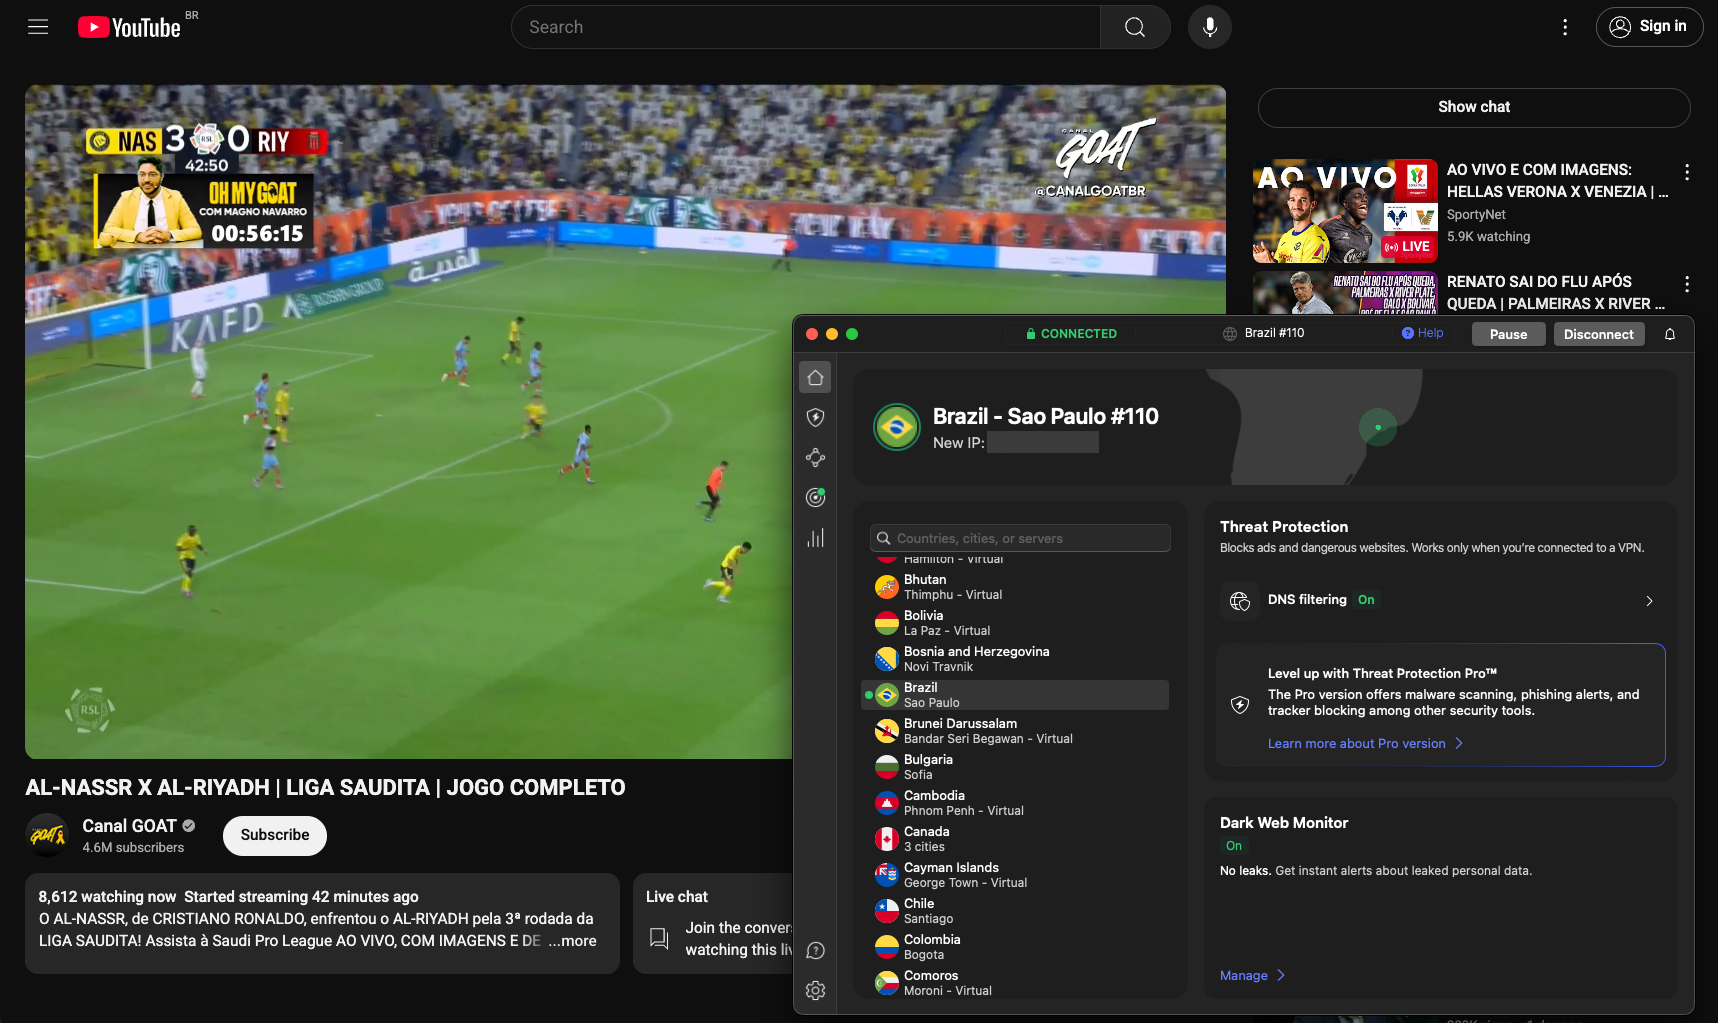1718x1023 pixels.
Task: Connect to Comoros Moroni server
Action: [x=1014, y=983]
